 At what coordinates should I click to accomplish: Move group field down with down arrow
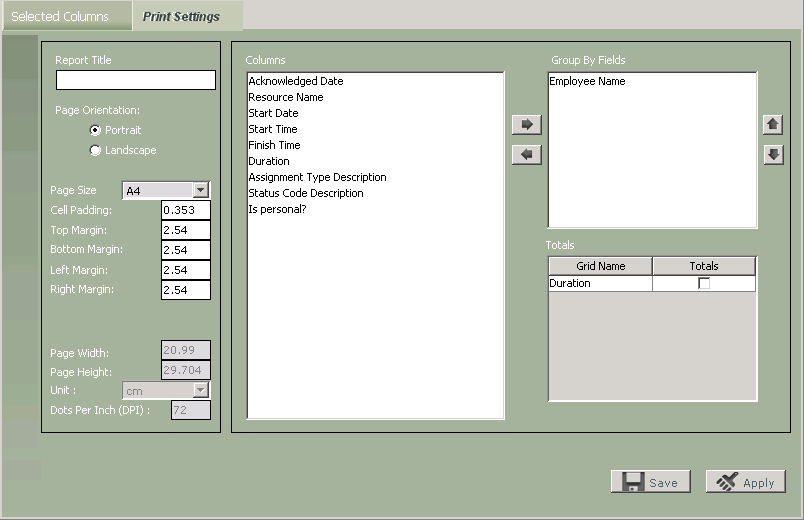773,155
